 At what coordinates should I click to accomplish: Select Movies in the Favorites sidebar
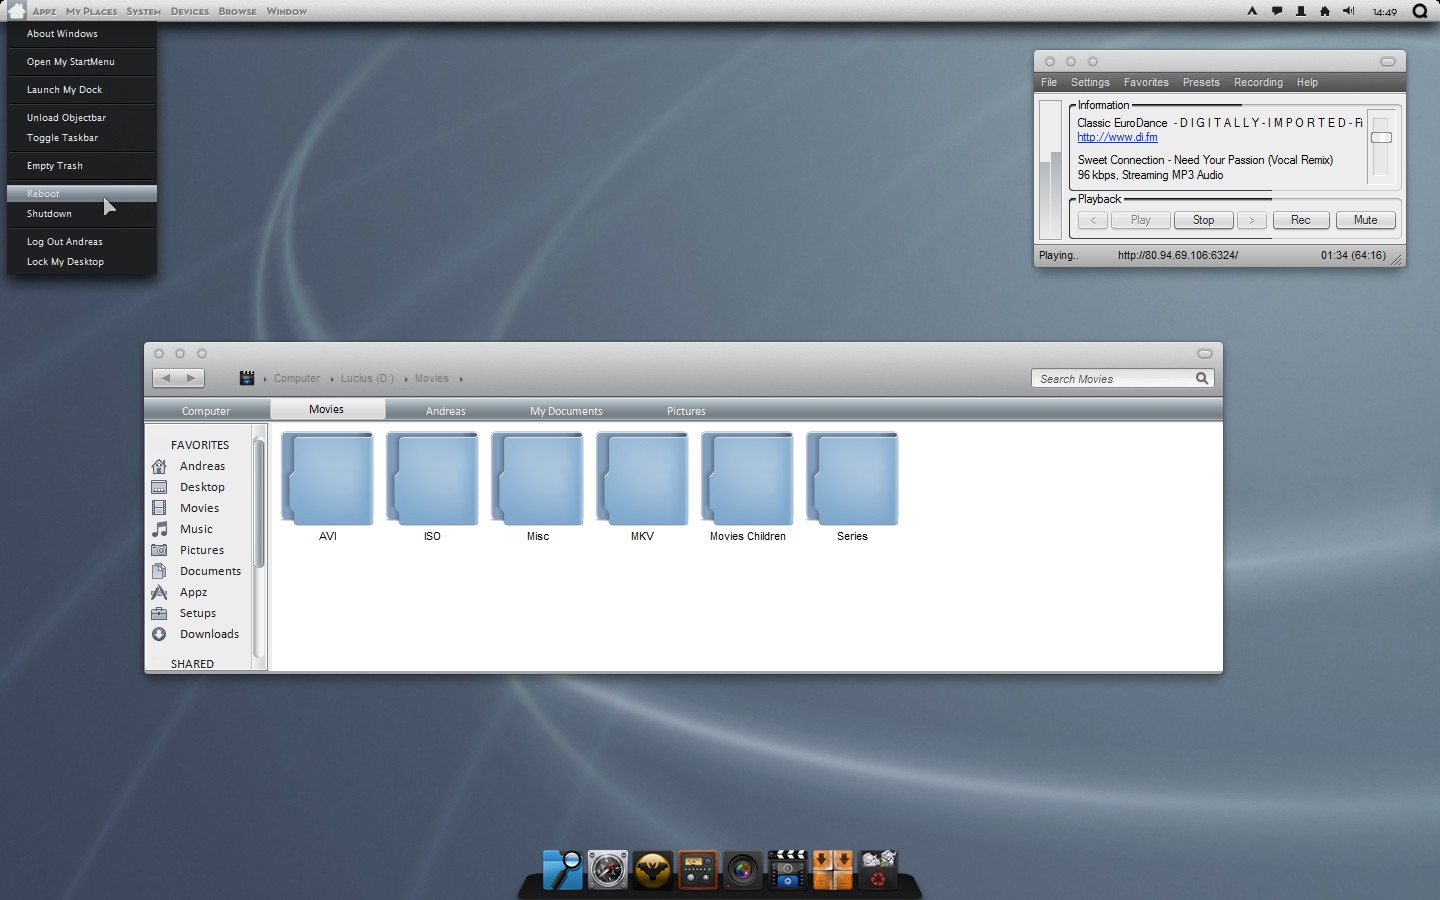point(201,508)
